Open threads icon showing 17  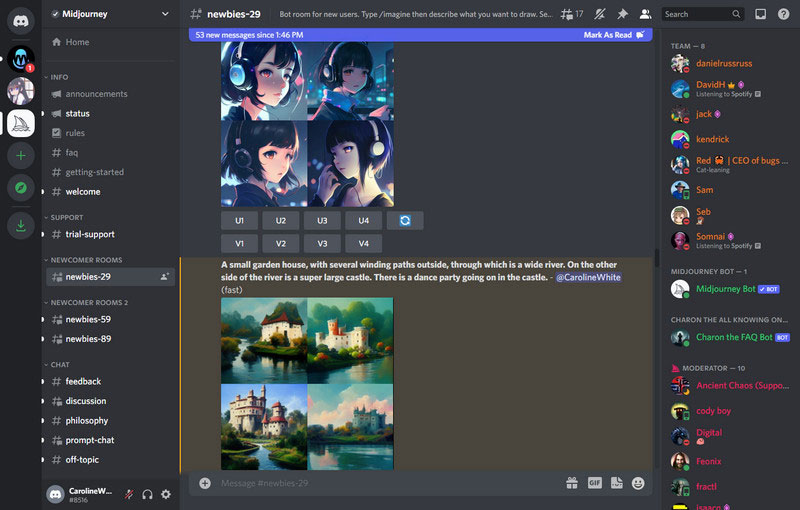pyautogui.click(x=571, y=14)
